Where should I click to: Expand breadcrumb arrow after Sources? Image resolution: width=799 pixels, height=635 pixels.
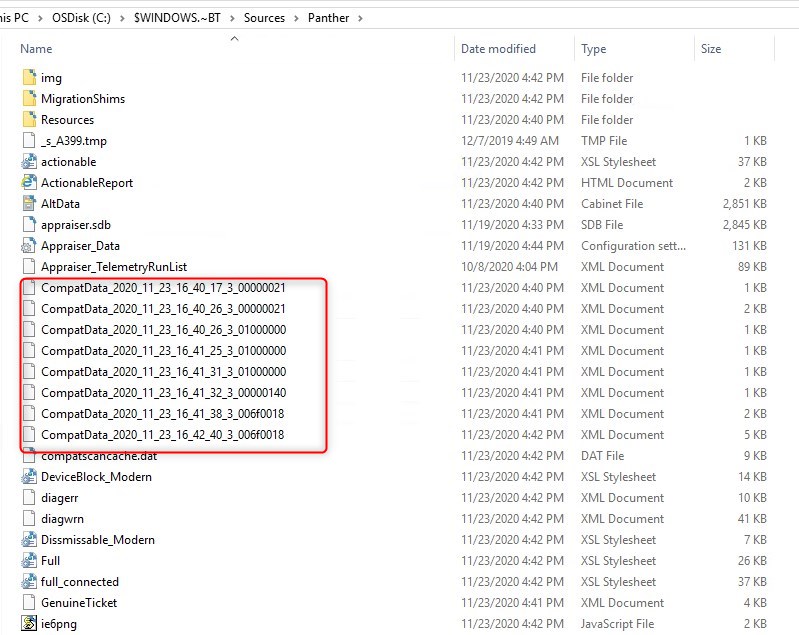click(296, 18)
